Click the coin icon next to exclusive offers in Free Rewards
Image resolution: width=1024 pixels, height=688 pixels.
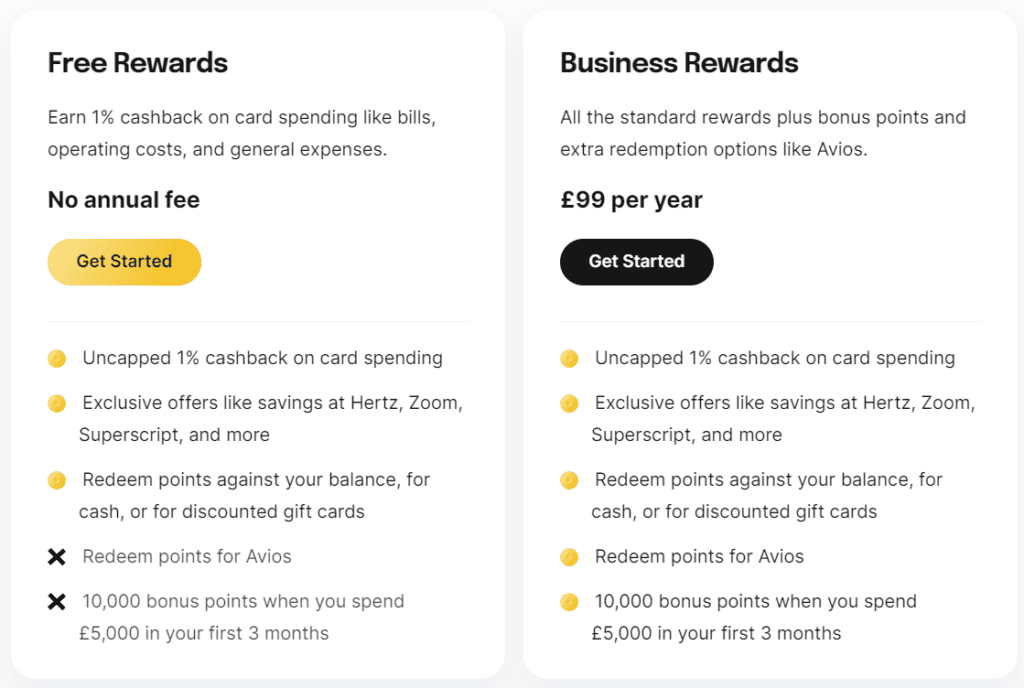(57, 403)
